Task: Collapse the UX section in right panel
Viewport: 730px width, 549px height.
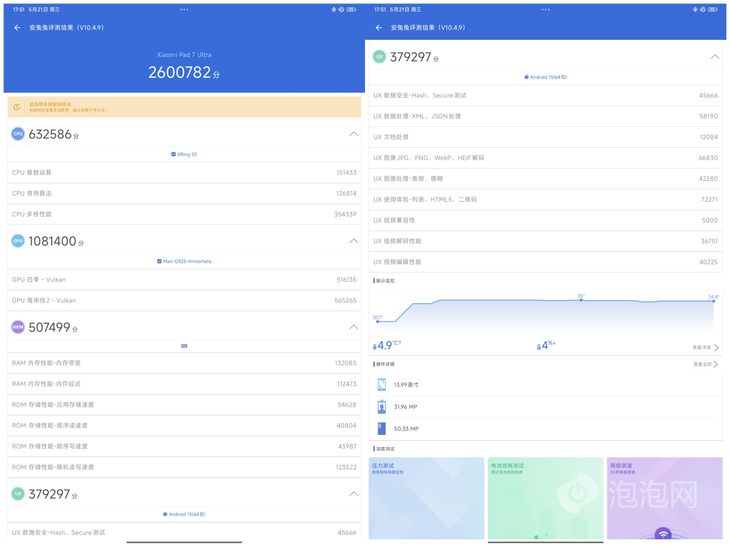Action: click(714, 57)
